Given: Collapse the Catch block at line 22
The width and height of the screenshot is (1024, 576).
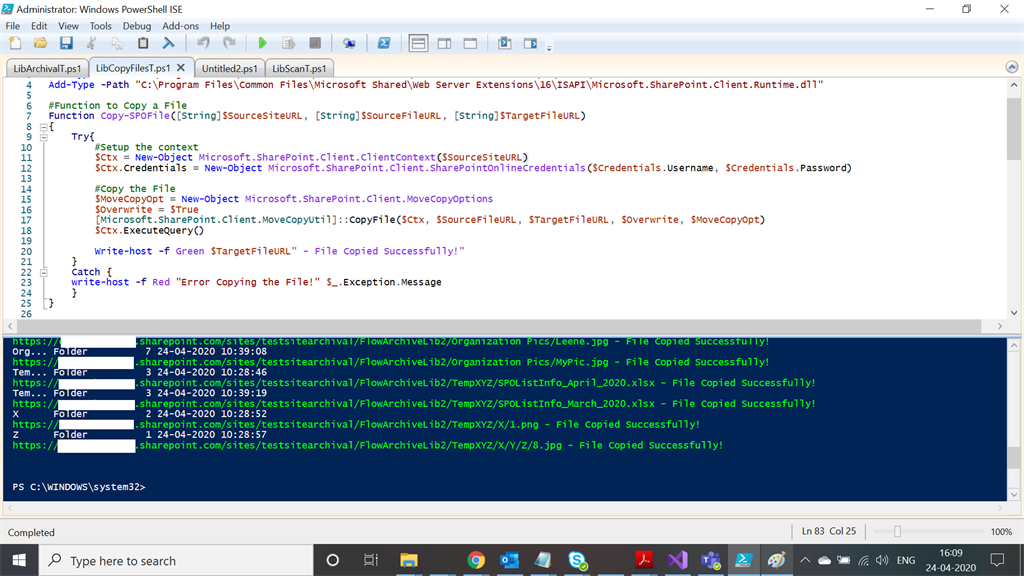Looking at the screenshot, I should 44,272.
